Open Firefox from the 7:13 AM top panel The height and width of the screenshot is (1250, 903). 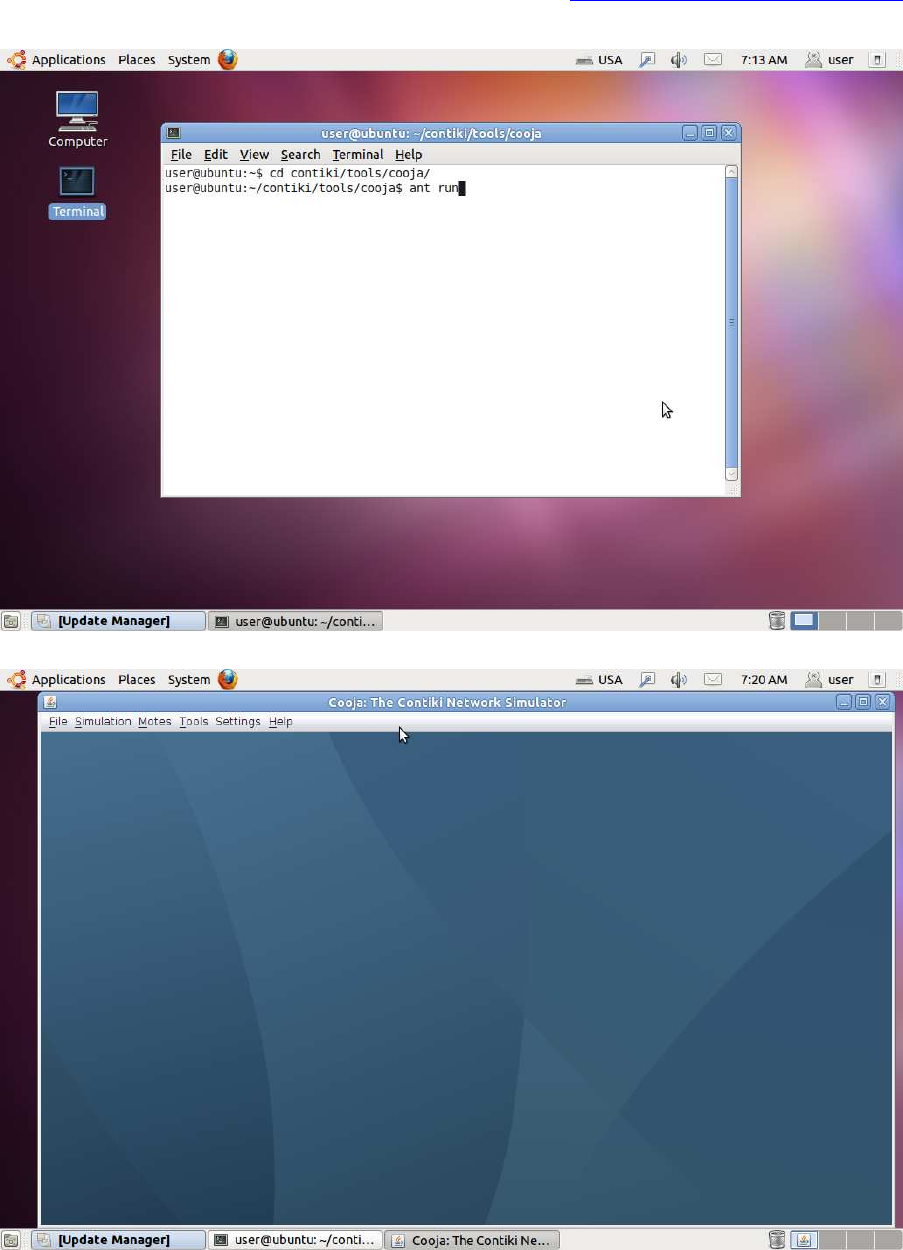pyautogui.click(x=228, y=60)
